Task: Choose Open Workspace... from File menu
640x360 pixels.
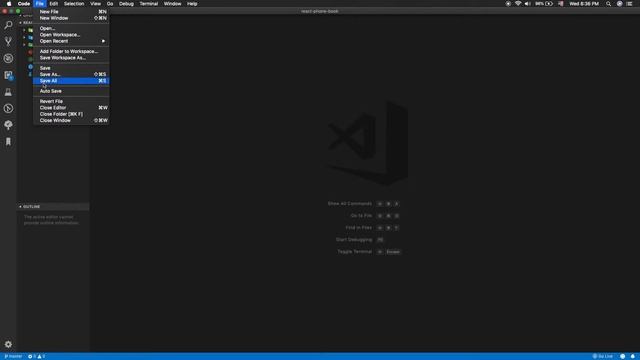Action: [x=71, y=35]
